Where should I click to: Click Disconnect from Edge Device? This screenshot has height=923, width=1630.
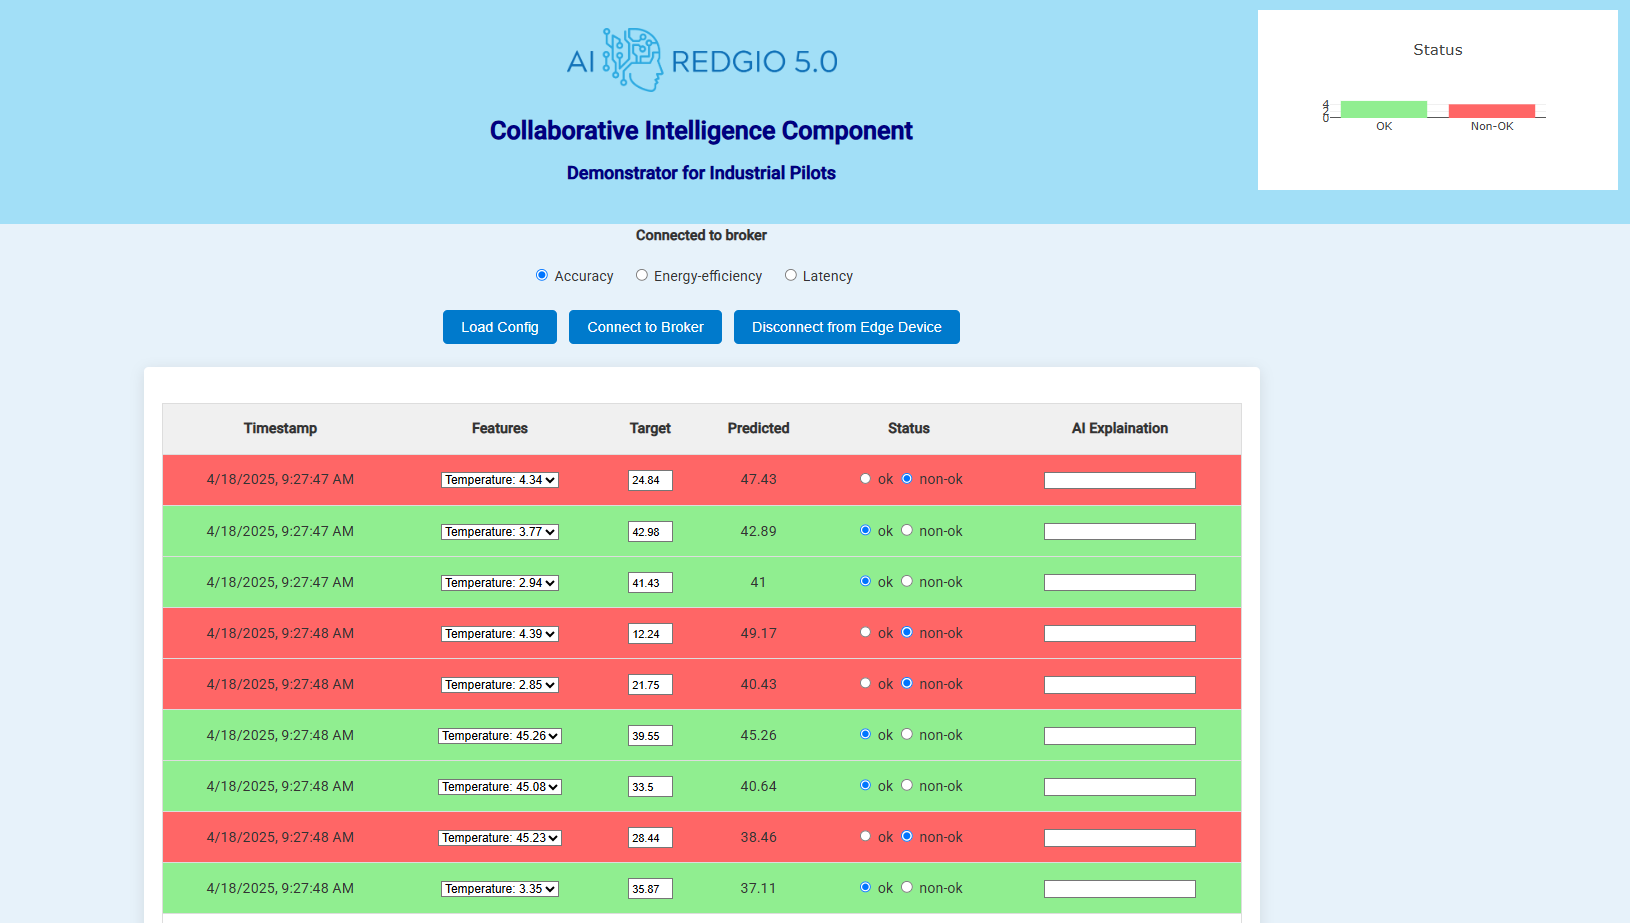coord(847,327)
